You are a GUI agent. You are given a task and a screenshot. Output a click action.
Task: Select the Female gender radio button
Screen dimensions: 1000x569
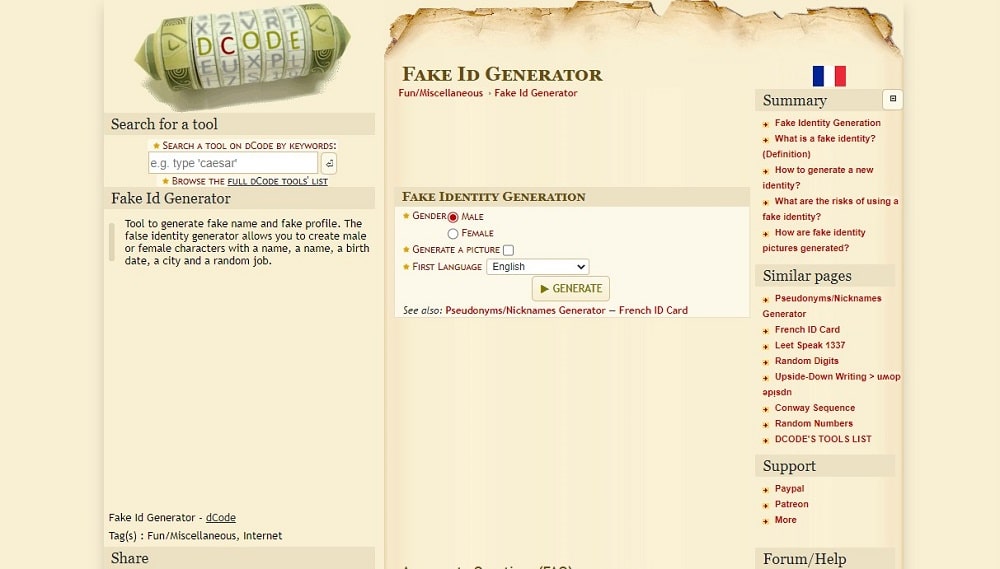(453, 233)
